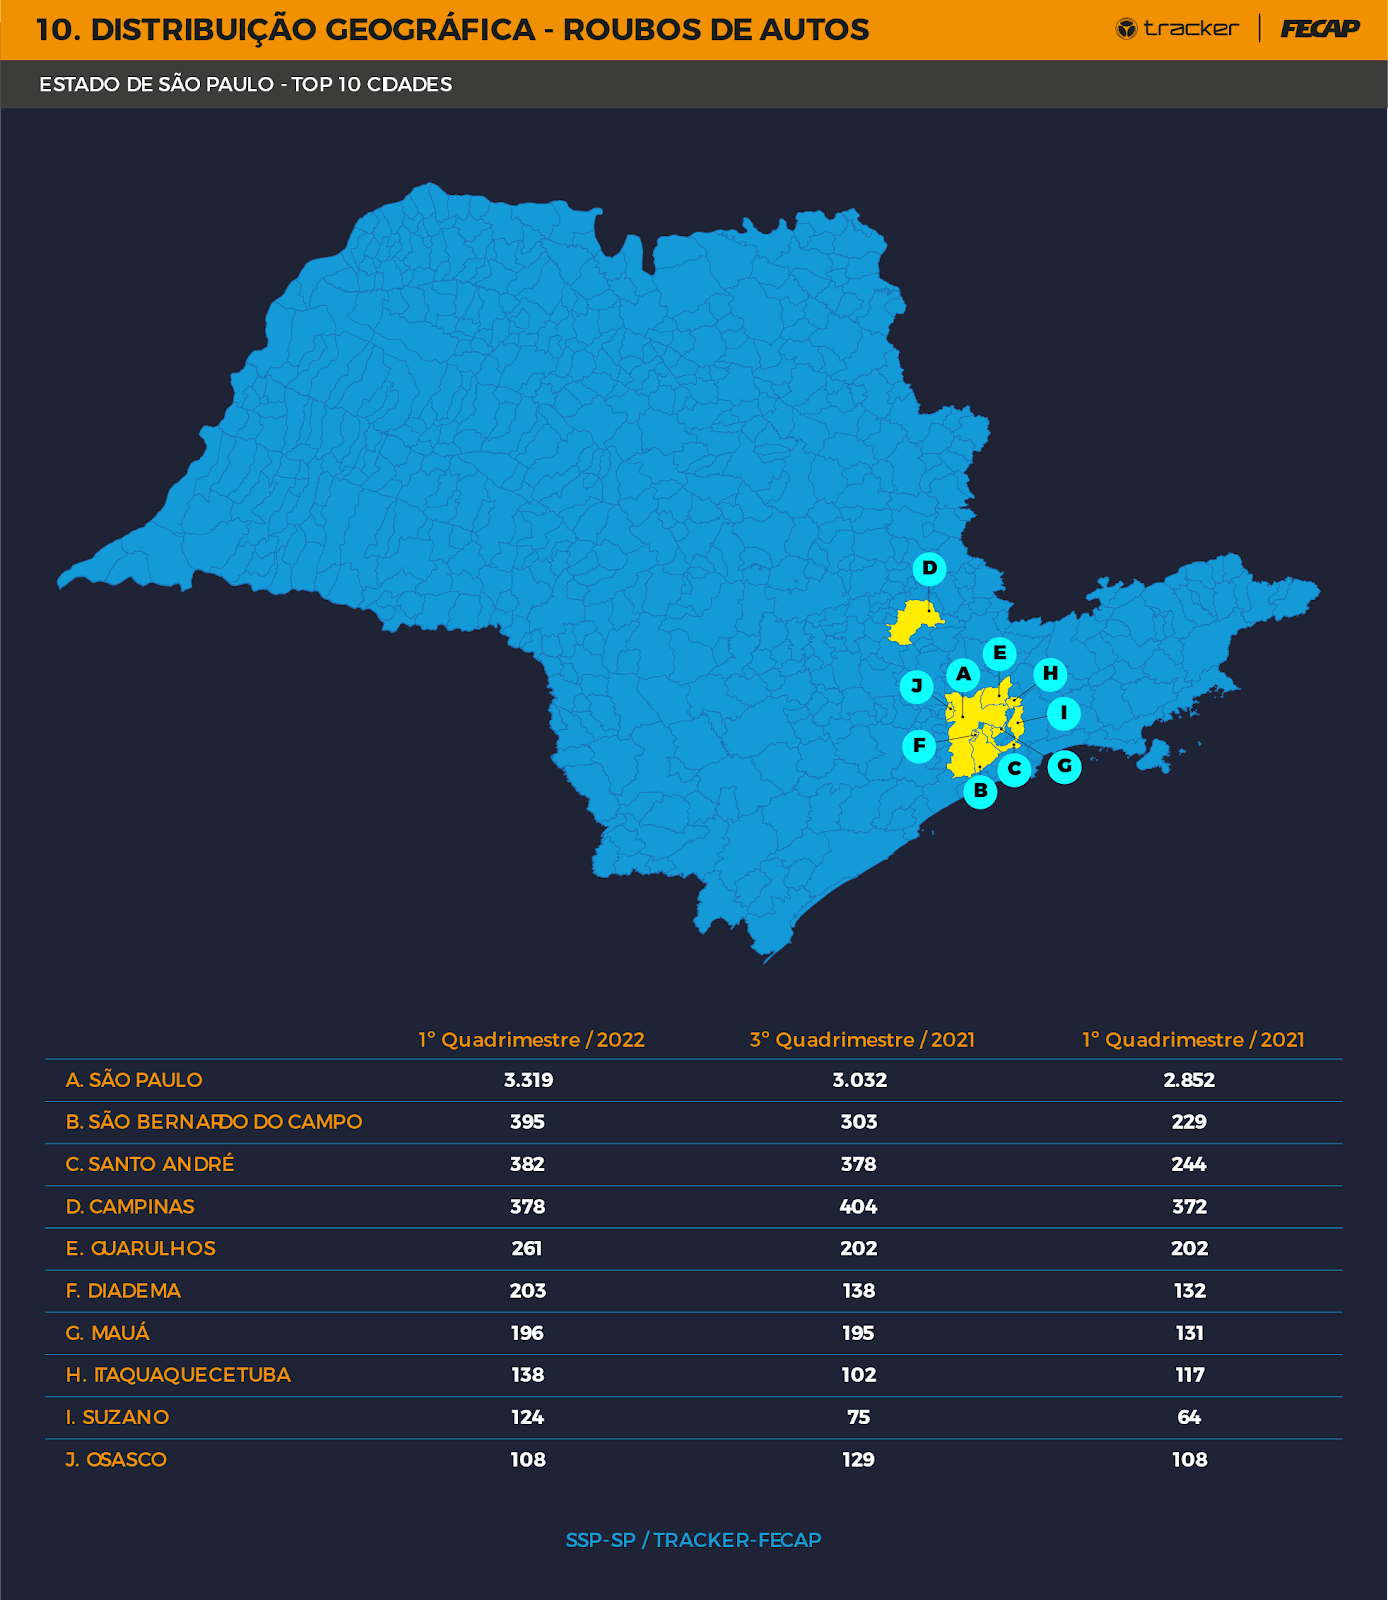Click the yellow Campinas region on map
This screenshot has width=1388, height=1600.
click(x=913, y=622)
